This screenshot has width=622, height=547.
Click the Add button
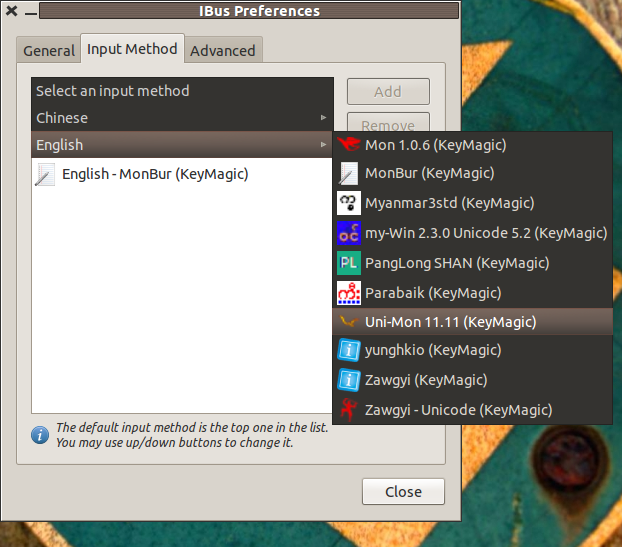pyautogui.click(x=388, y=92)
